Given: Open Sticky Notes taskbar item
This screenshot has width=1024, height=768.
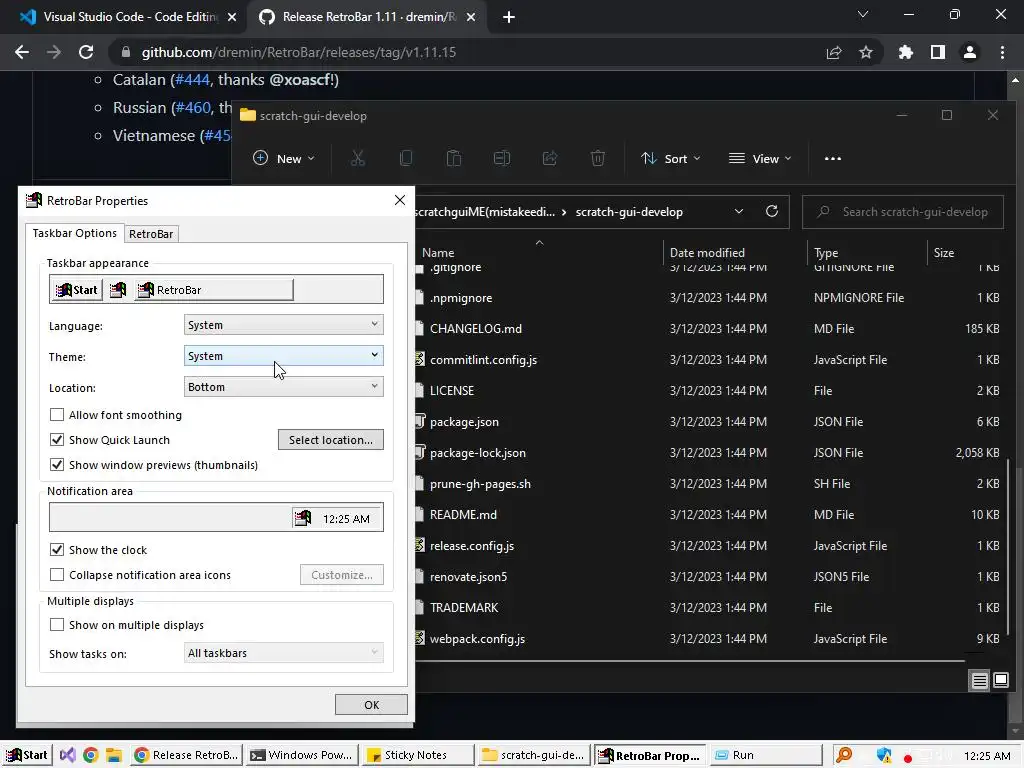Looking at the screenshot, I should 418,755.
